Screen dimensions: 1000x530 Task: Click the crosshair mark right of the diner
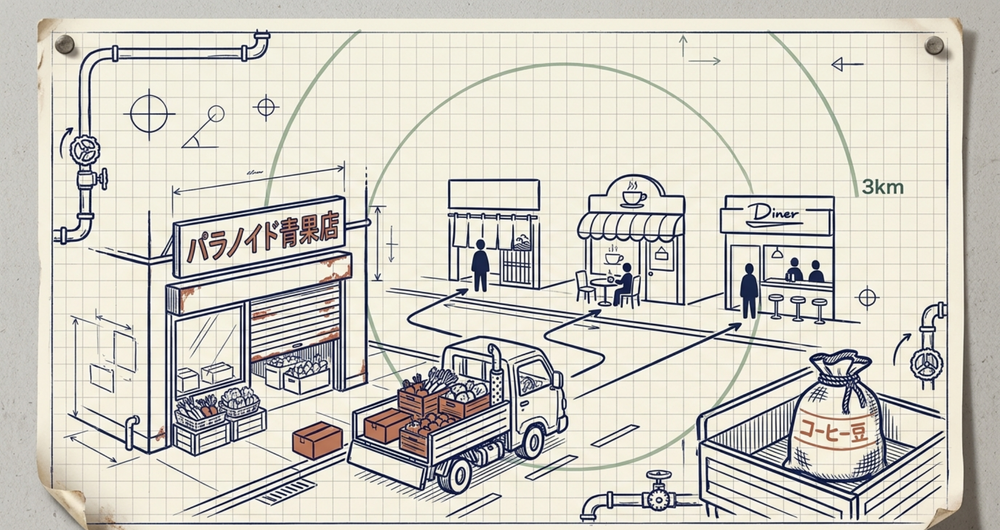tap(867, 297)
